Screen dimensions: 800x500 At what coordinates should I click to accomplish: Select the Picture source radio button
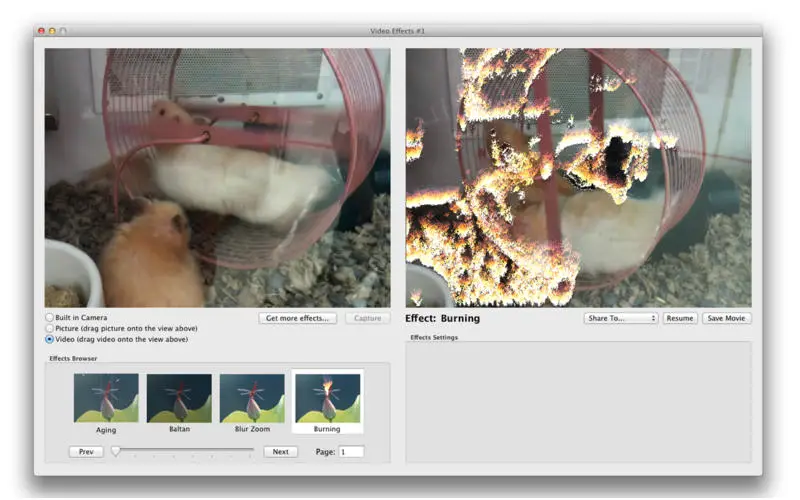click(49, 328)
